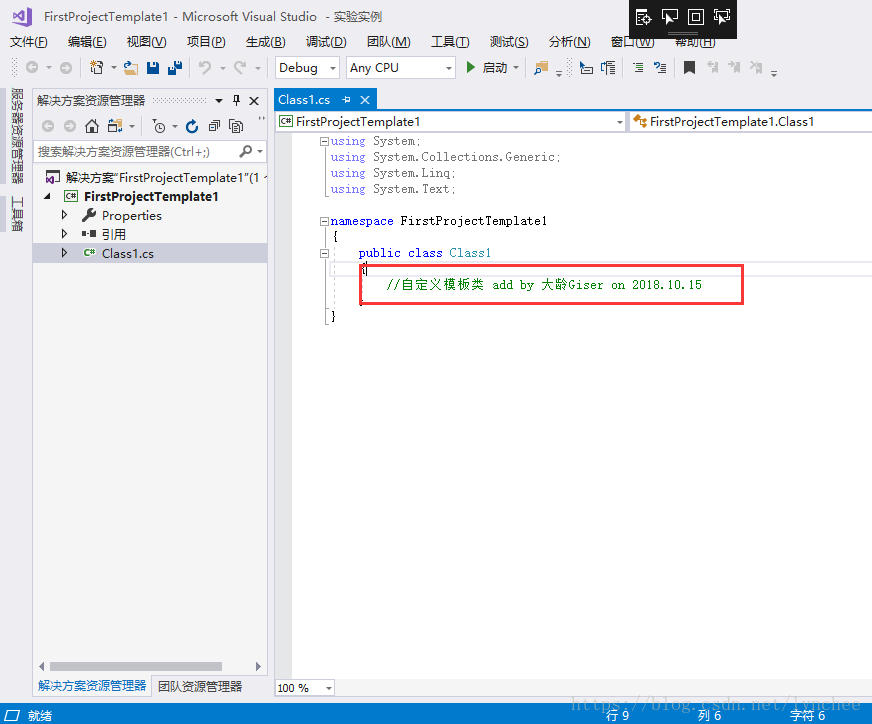Open the 团队(M) menu
Screen dimensions: 872x724
388,42
